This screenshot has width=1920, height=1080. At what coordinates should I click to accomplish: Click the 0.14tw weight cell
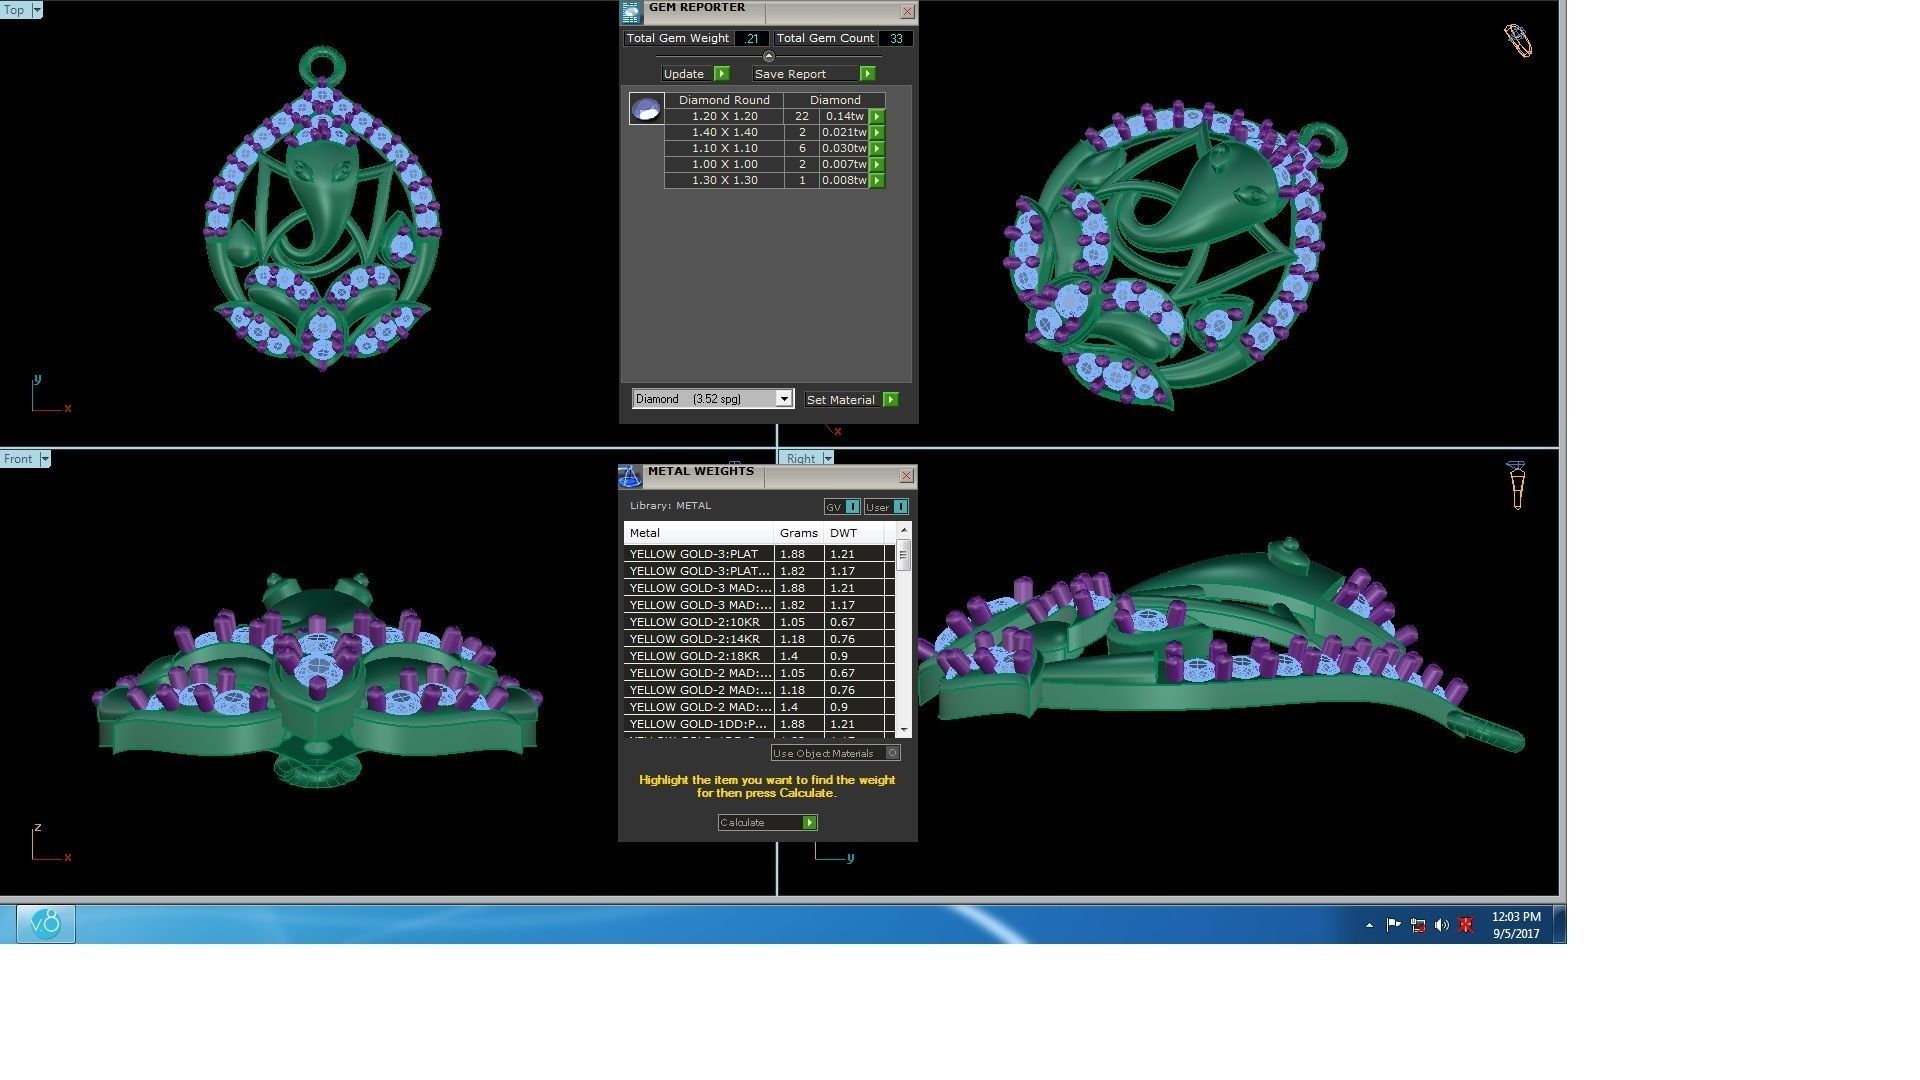click(x=845, y=117)
